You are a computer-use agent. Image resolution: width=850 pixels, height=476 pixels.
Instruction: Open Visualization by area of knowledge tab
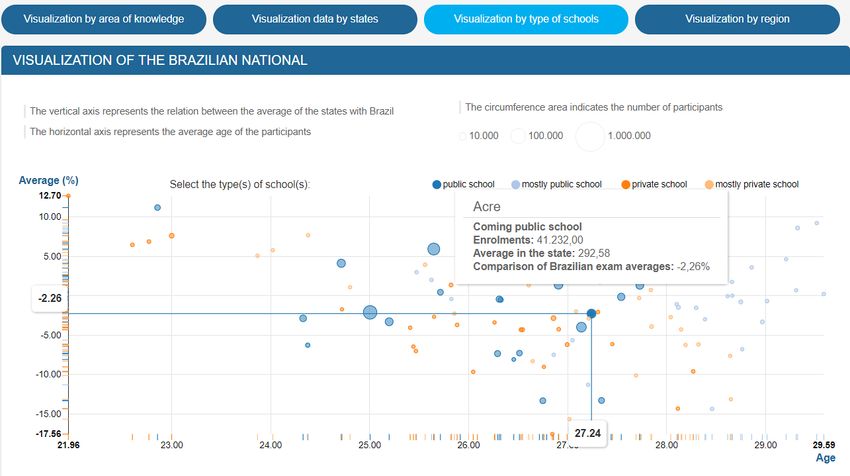point(104,19)
